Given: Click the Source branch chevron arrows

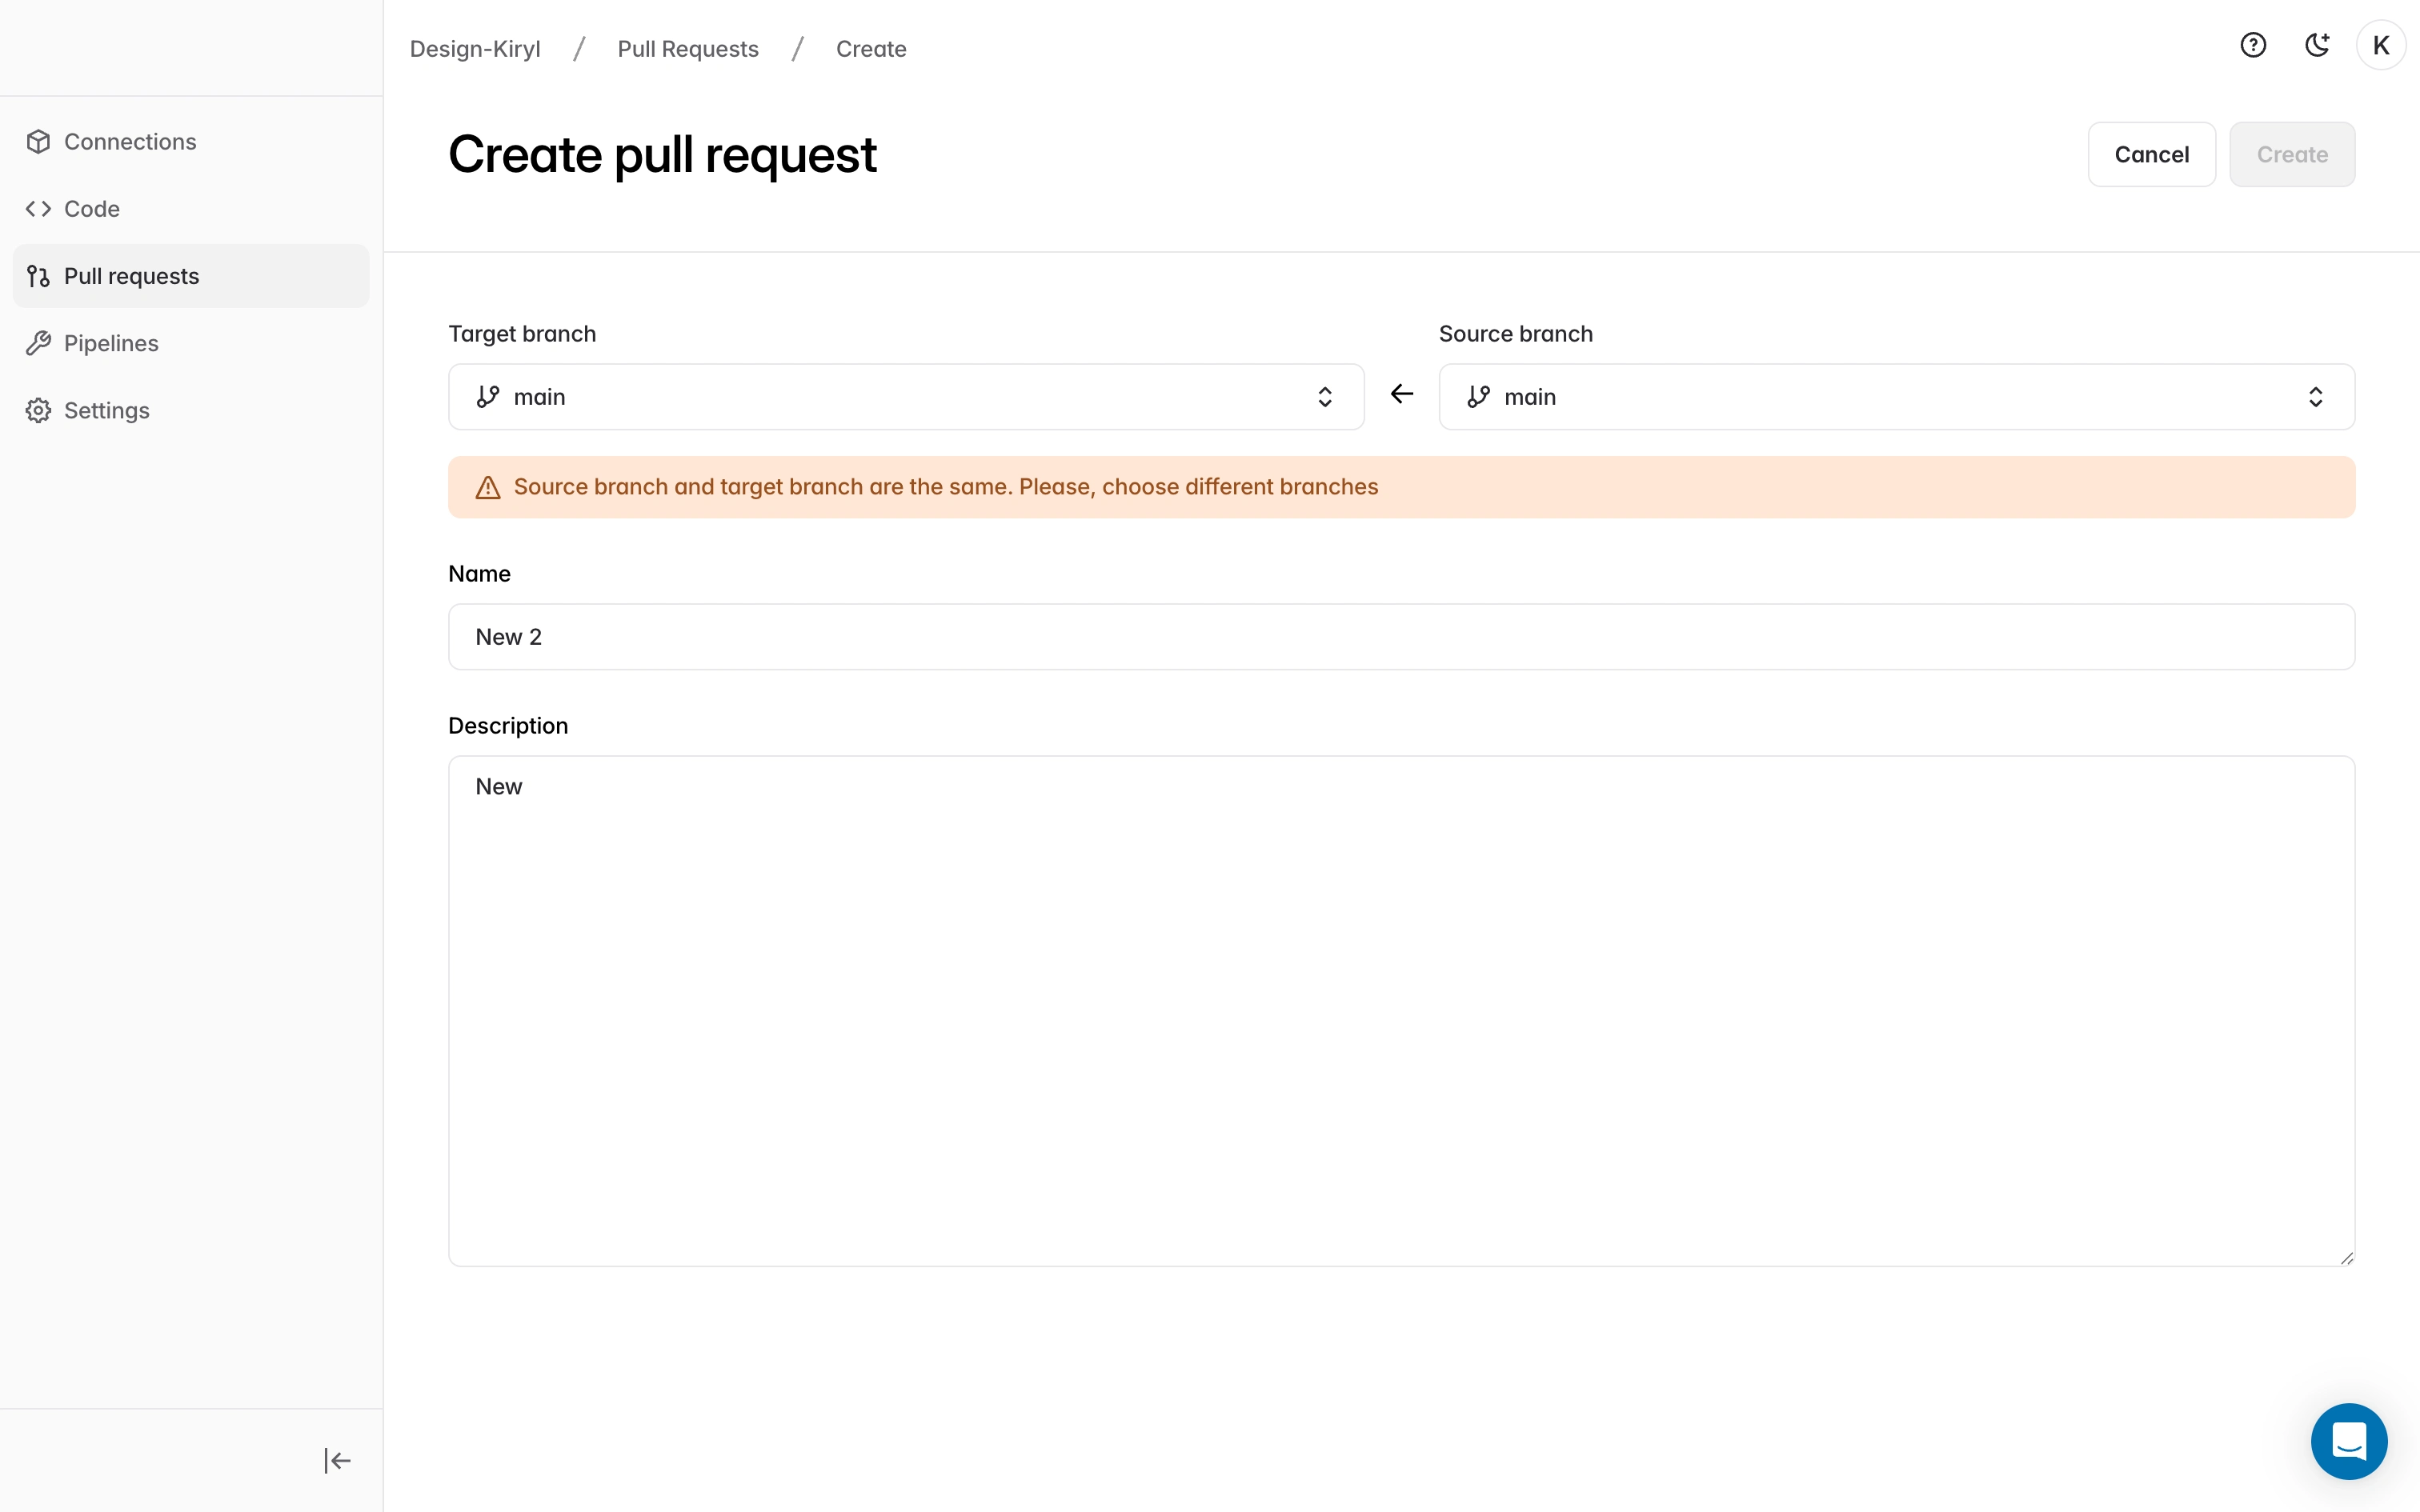Looking at the screenshot, I should coord(2315,397).
